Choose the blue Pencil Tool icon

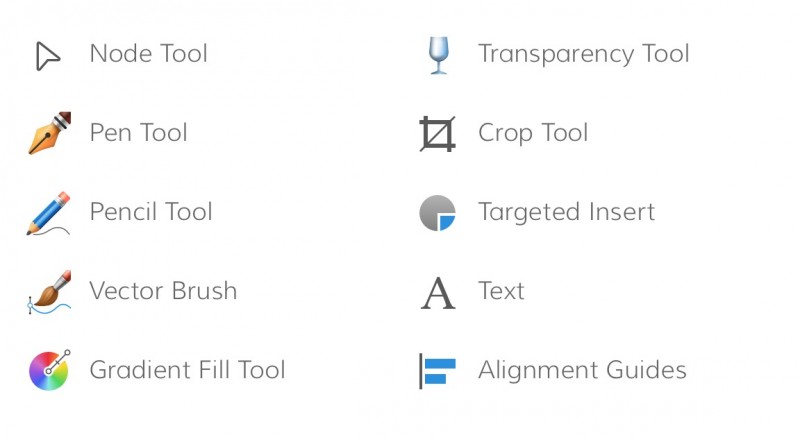tap(48, 213)
